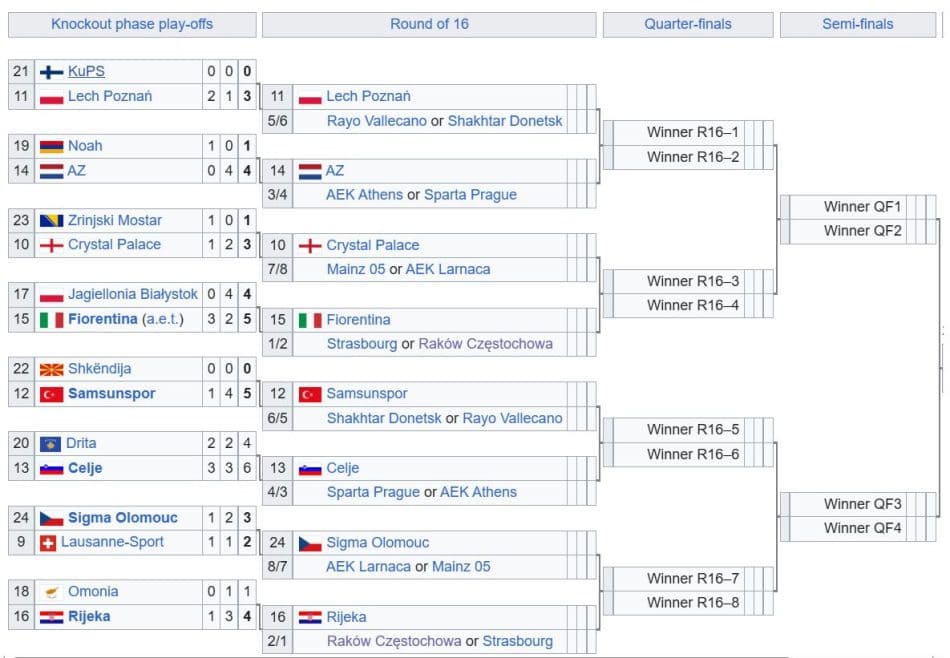This screenshot has width=950, height=658.
Task: Follow the Quarter-finals header link
Action: pos(688,24)
